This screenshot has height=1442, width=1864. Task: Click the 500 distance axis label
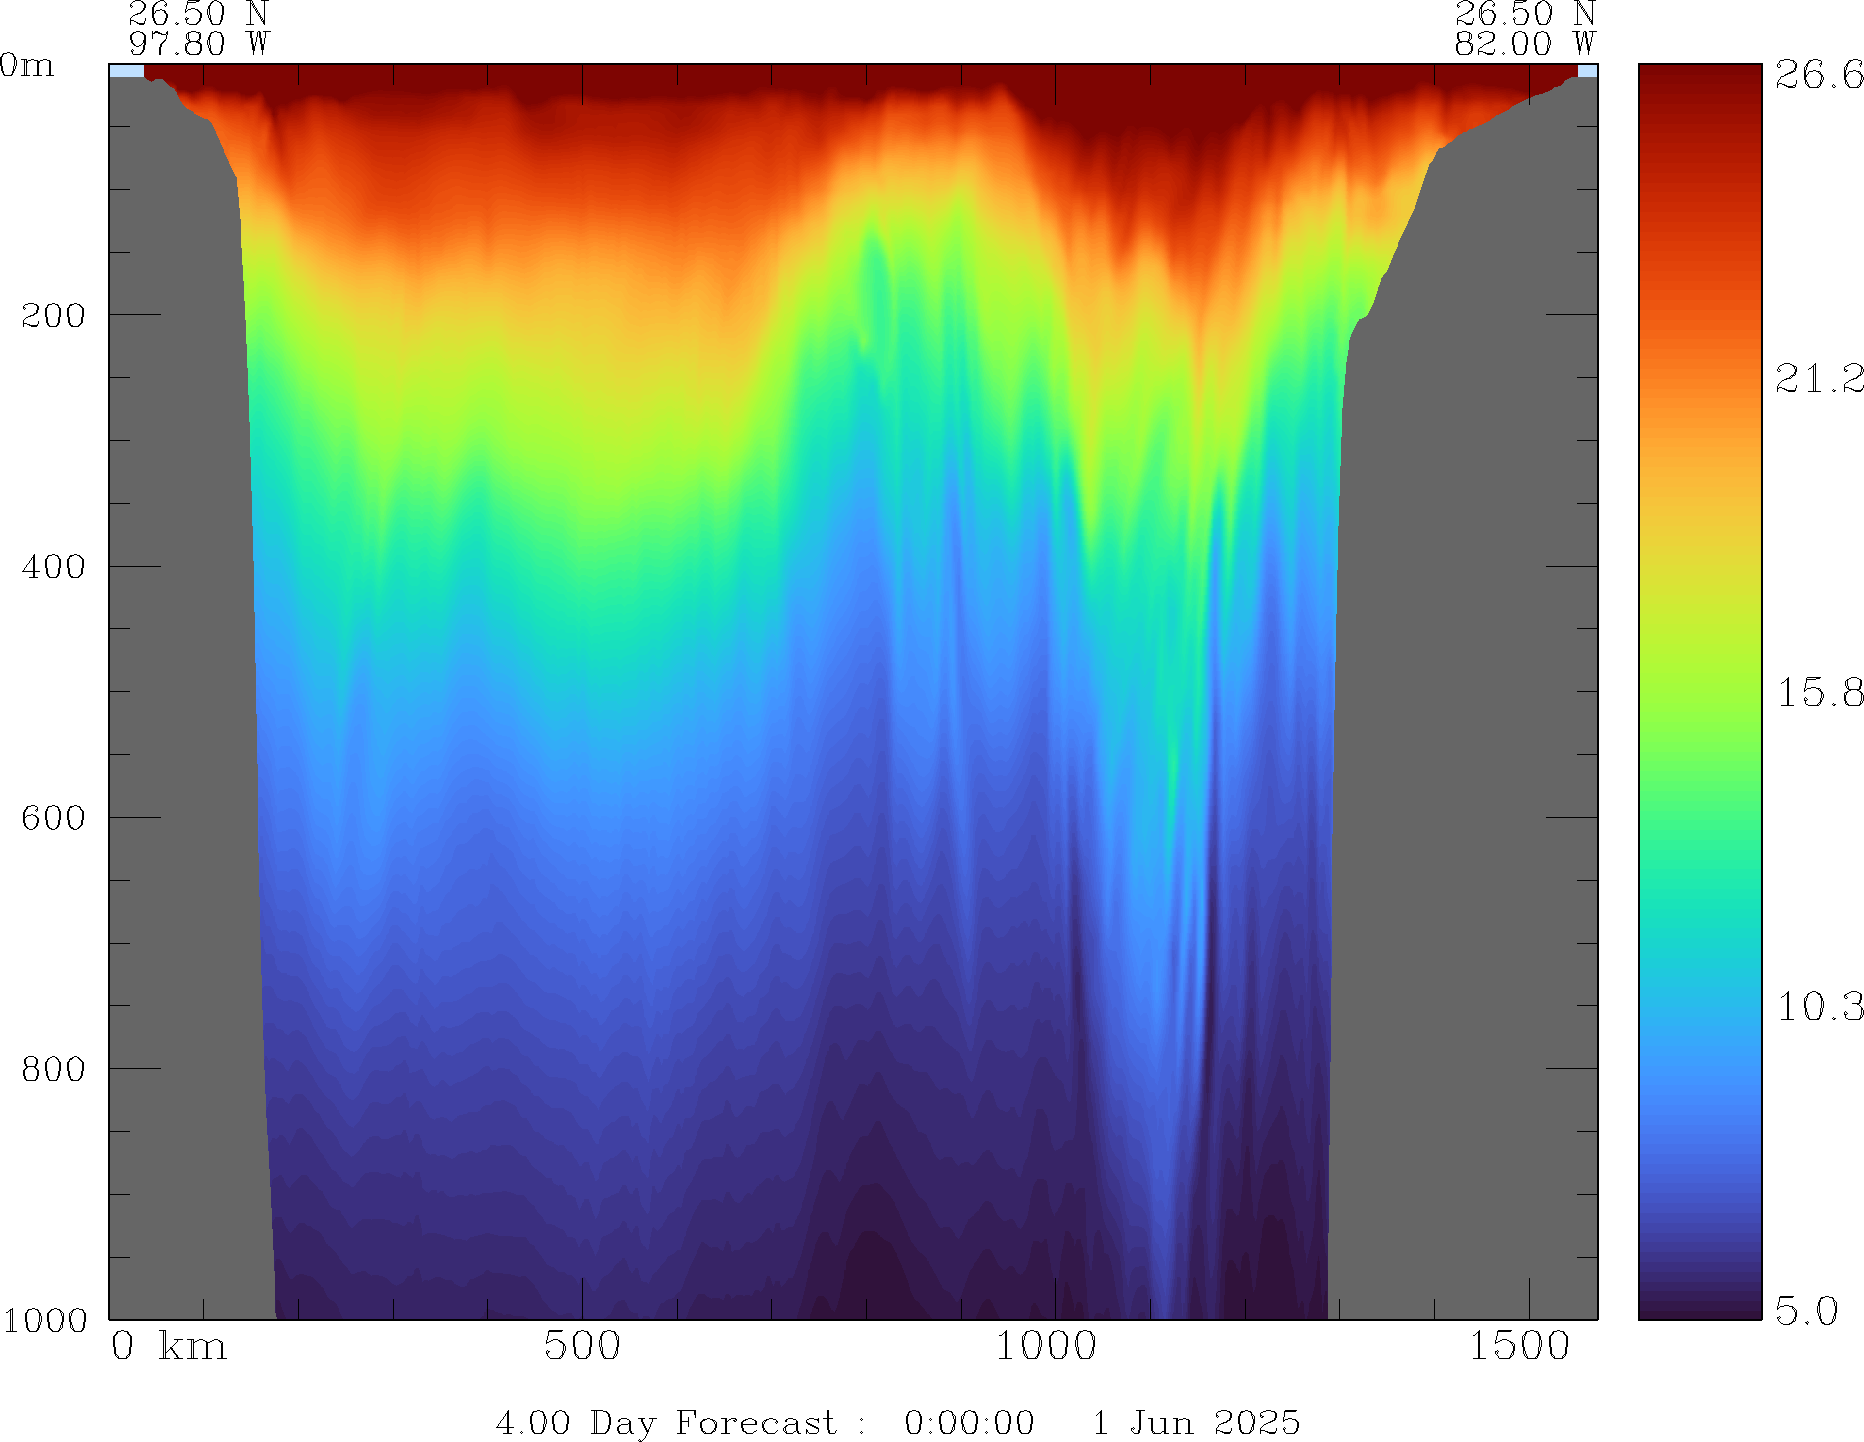click(582, 1346)
